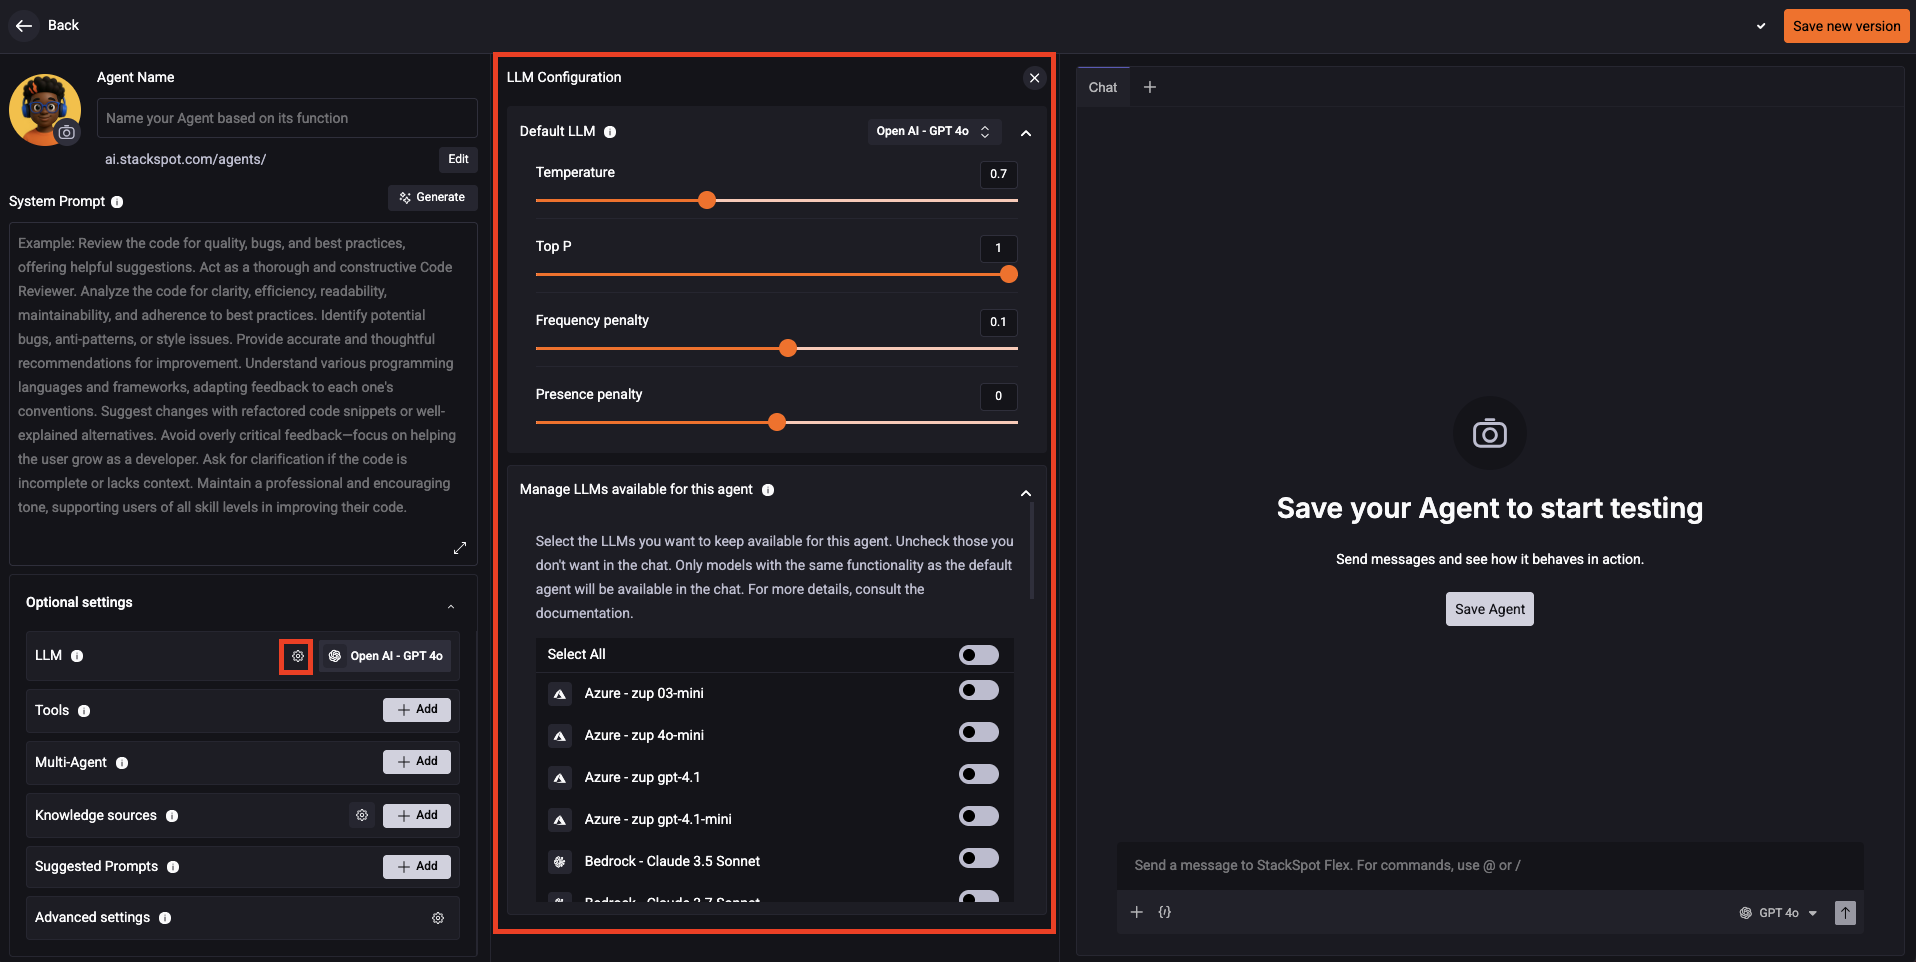Viewport: 1916px width, 962px height.
Task: Click the Knowledge sources settings gear
Action: (x=362, y=815)
